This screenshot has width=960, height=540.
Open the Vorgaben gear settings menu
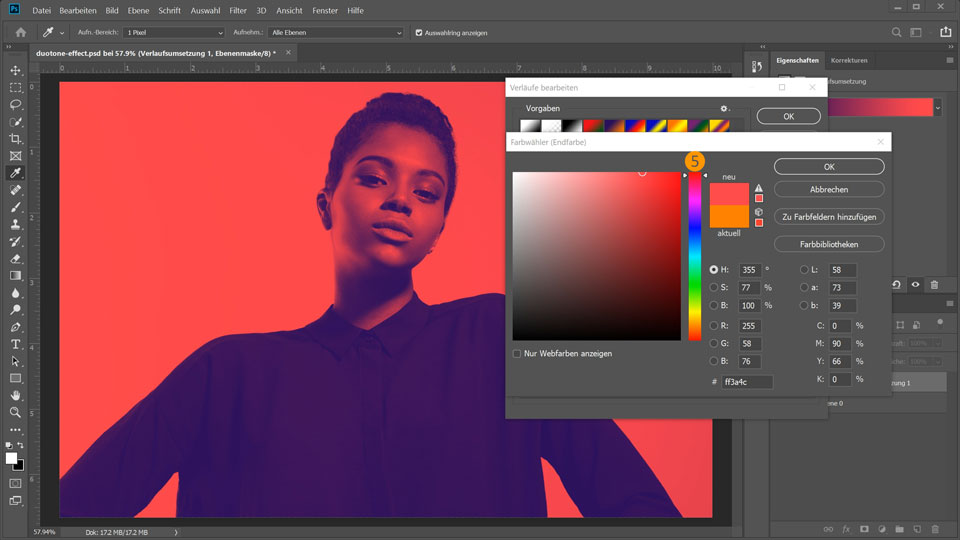[x=724, y=108]
